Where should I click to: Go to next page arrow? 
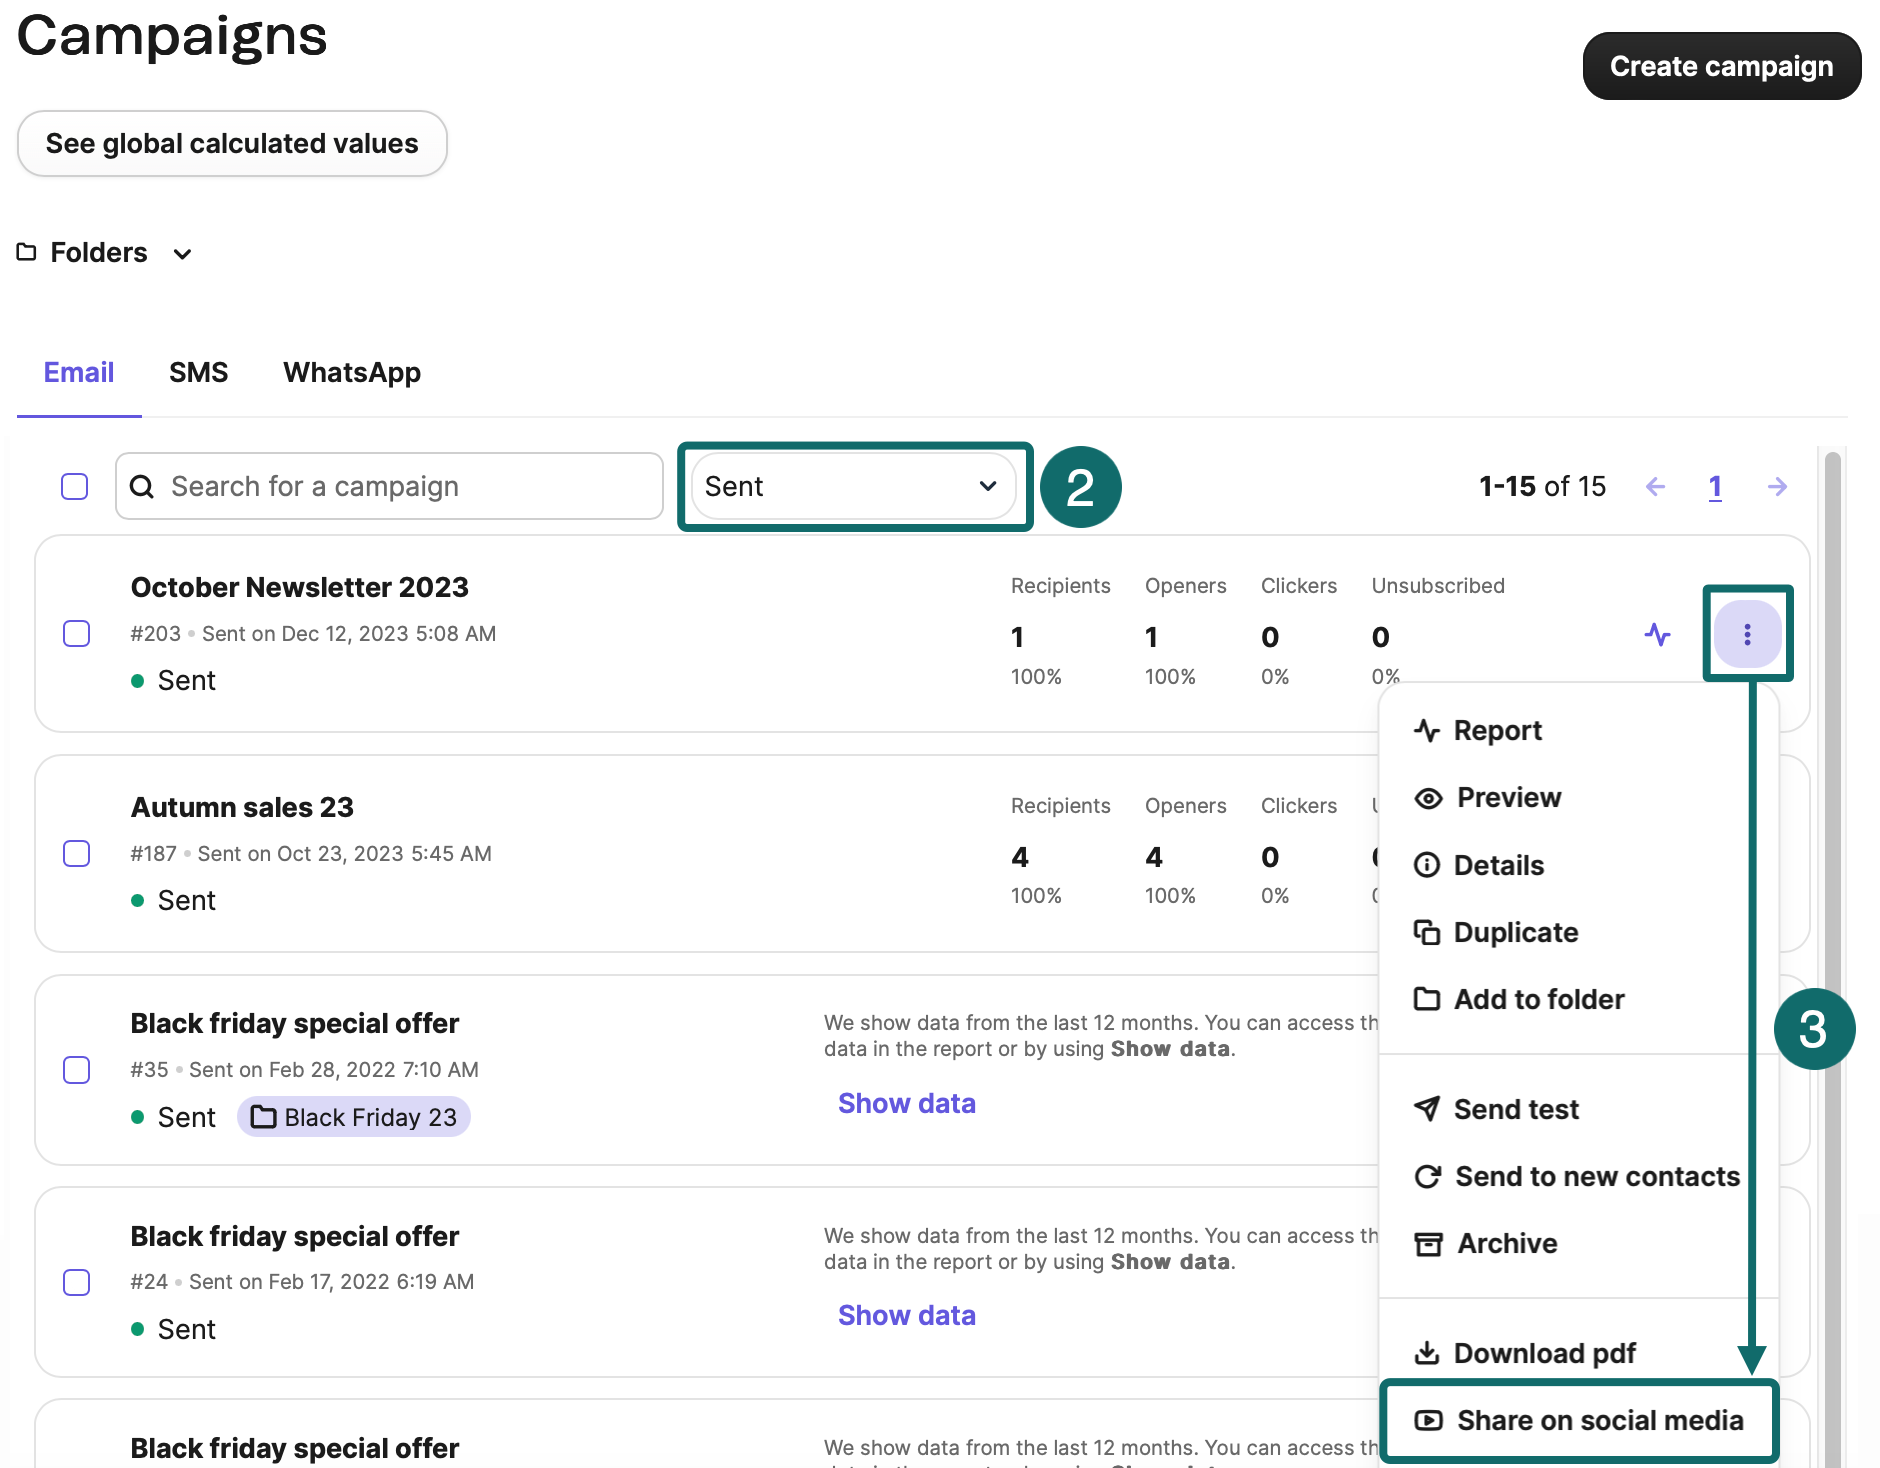pyautogui.click(x=1776, y=487)
